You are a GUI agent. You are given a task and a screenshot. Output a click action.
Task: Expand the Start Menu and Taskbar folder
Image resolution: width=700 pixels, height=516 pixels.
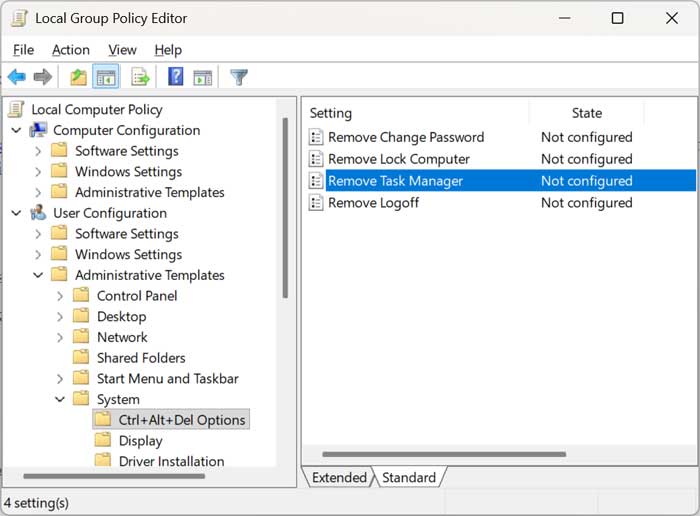tap(60, 379)
